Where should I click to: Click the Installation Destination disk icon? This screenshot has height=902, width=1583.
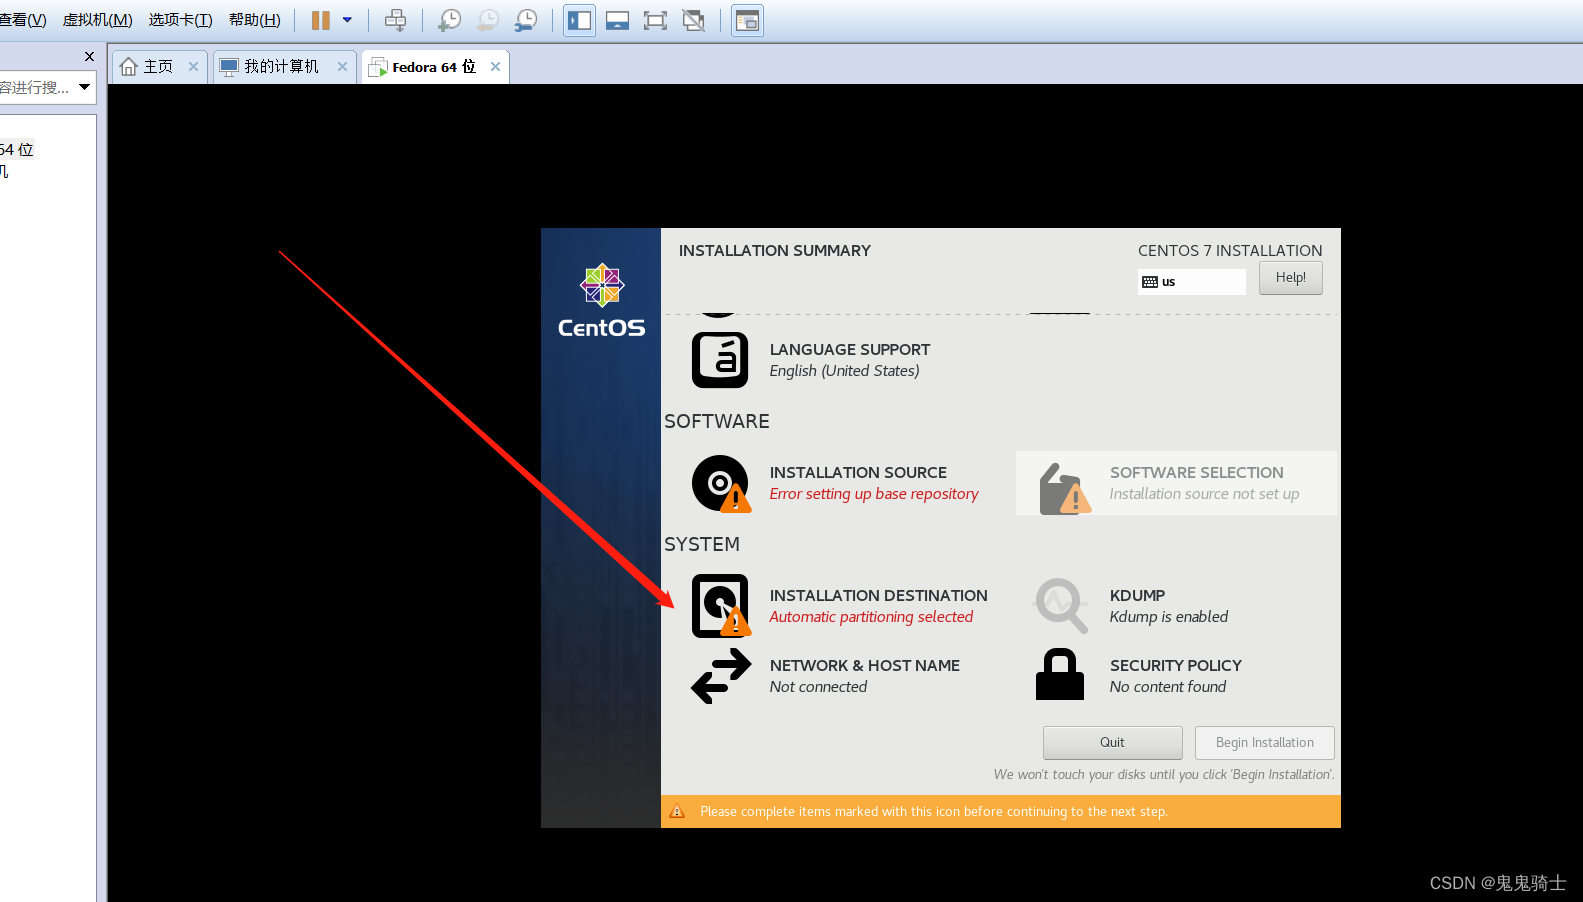coord(721,606)
